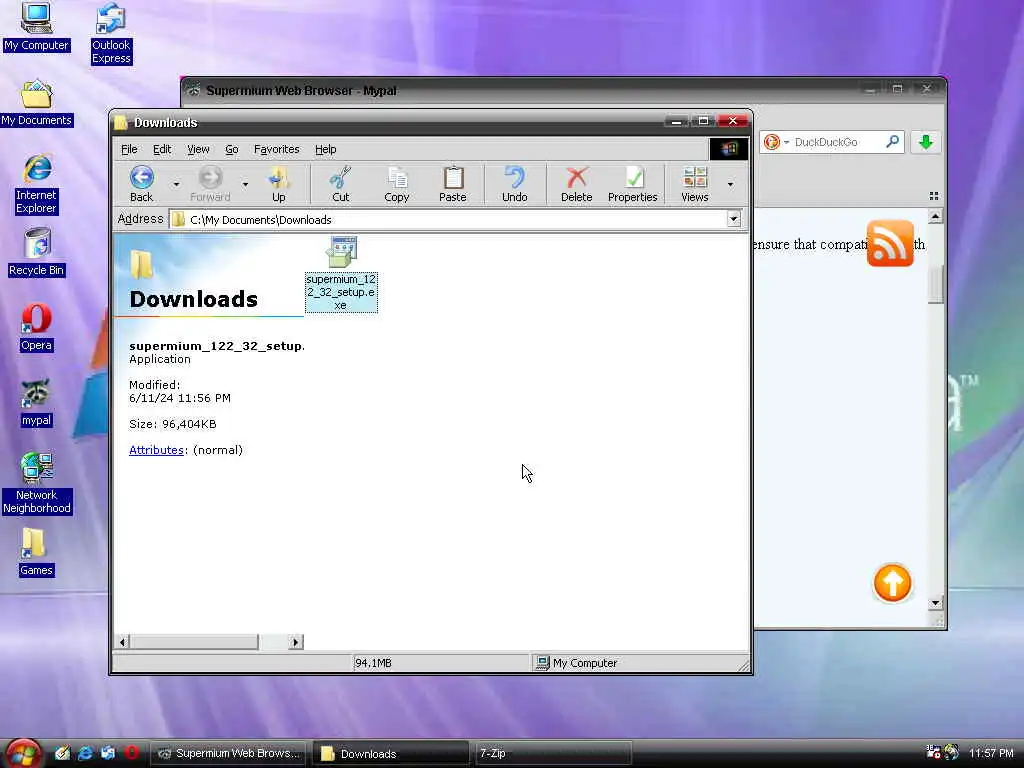The width and height of the screenshot is (1024, 768).
Task: Click the horizontal scrollbar left arrow
Action: pos(123,642)
